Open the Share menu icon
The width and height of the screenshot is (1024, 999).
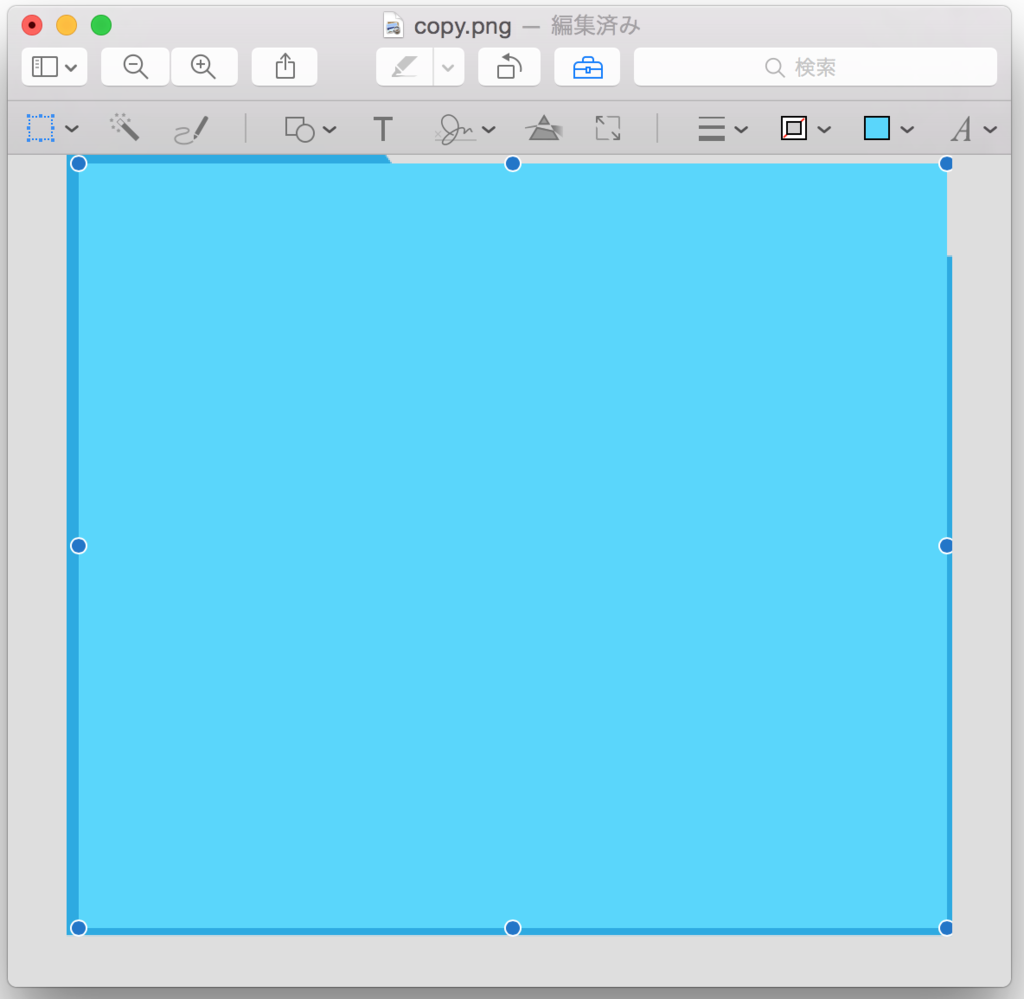point(285,67)
